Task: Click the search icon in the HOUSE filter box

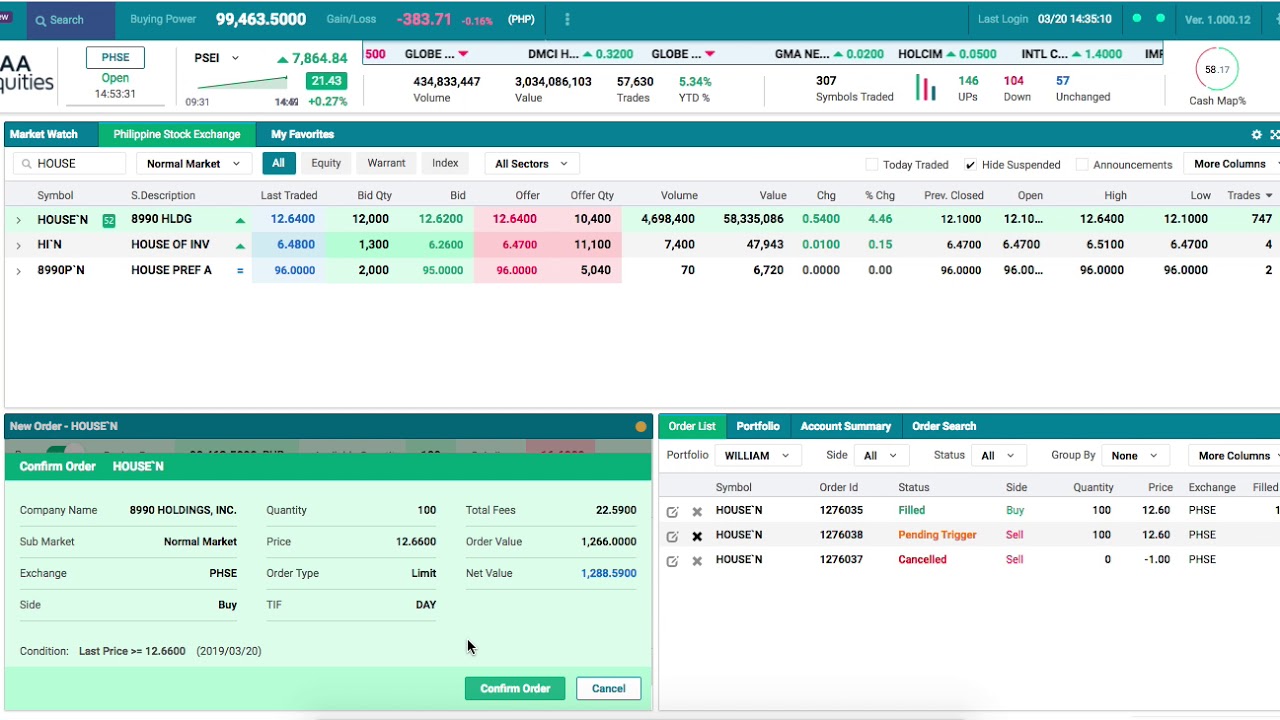Action: (x=26, y=163)
